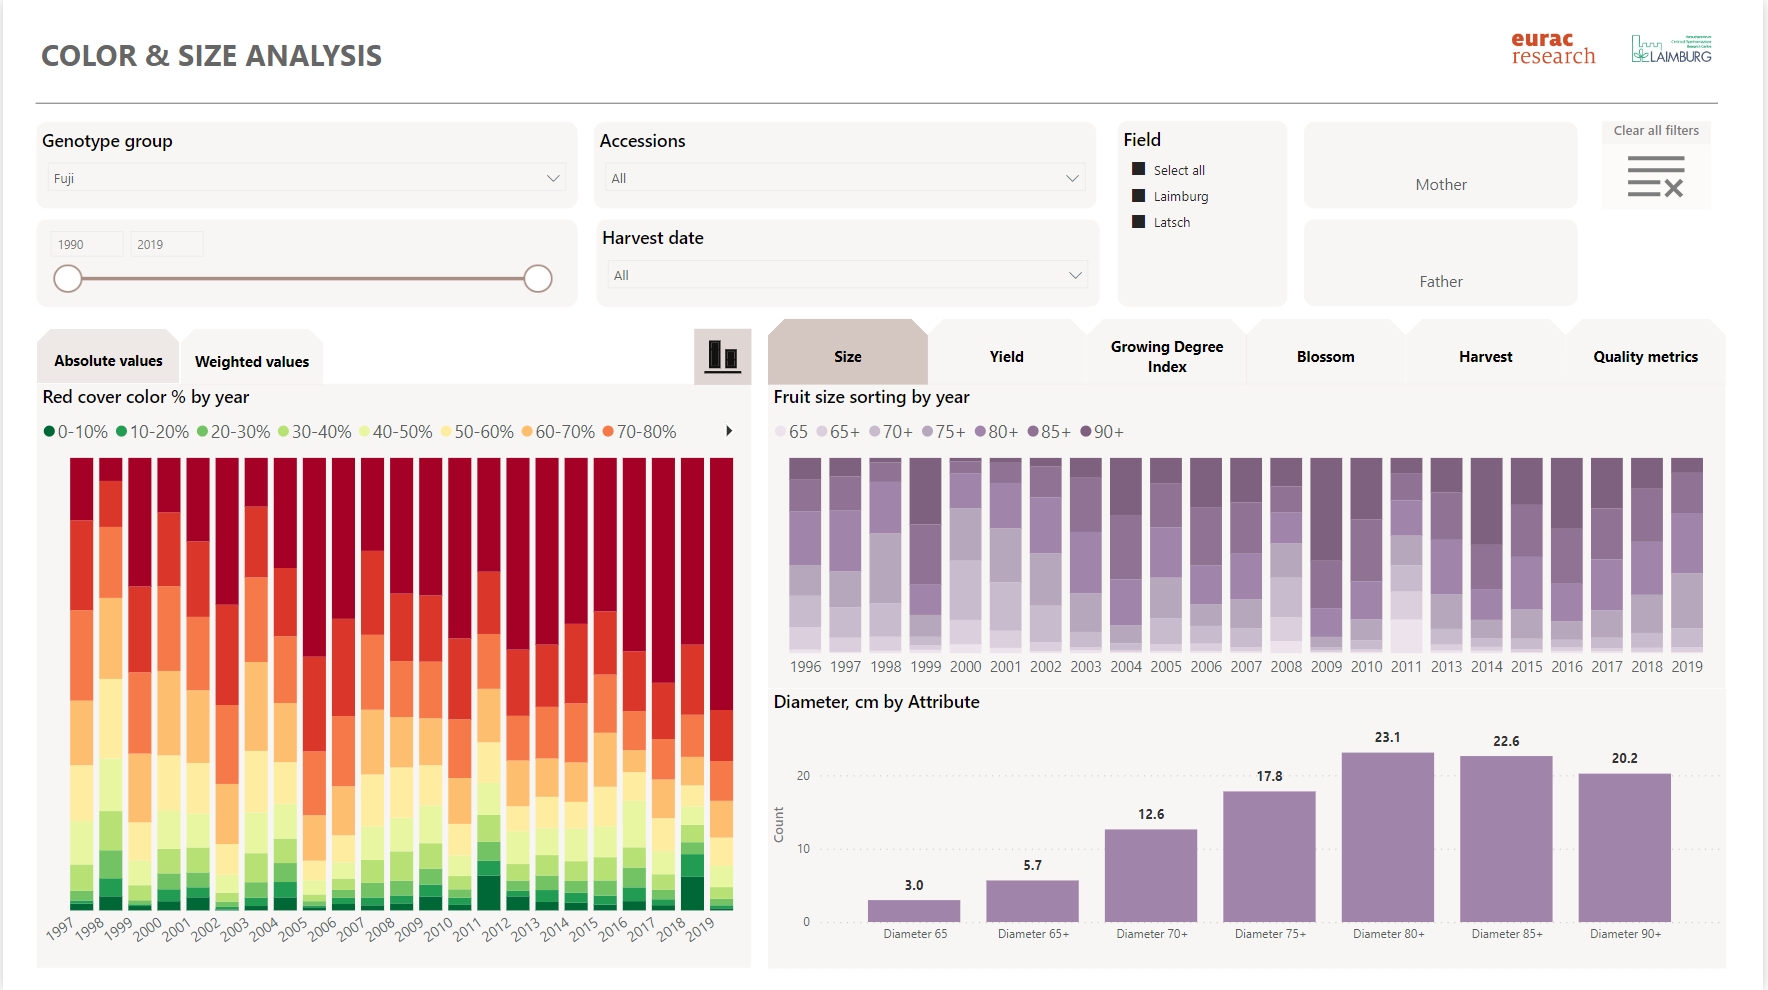The image size is (1768, 990).
Task: Click the Clear all filters icon
Action: click(1655, 176)
